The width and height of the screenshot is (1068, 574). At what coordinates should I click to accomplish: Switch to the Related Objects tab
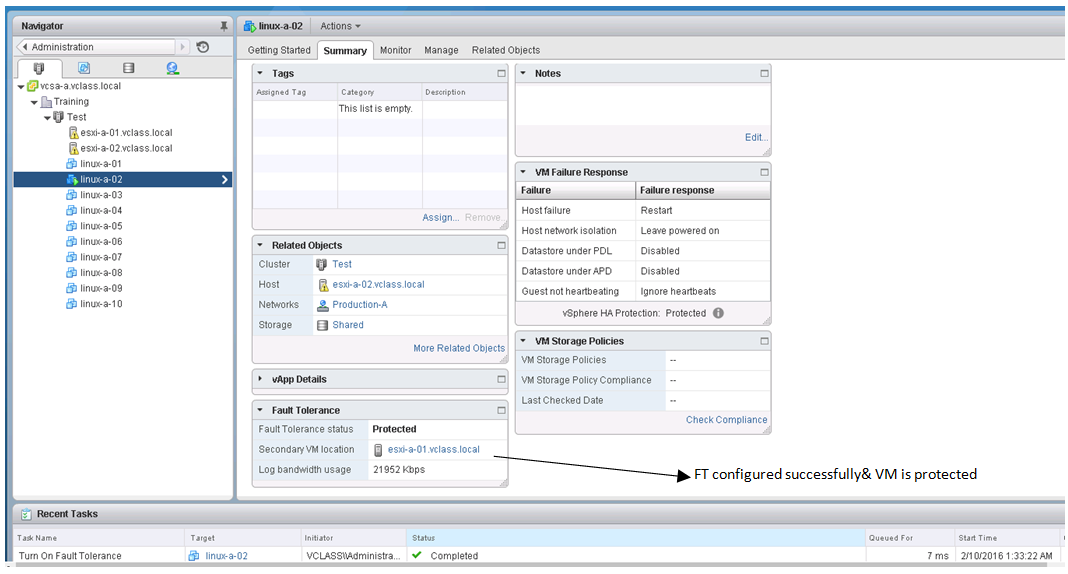(506, 50)
